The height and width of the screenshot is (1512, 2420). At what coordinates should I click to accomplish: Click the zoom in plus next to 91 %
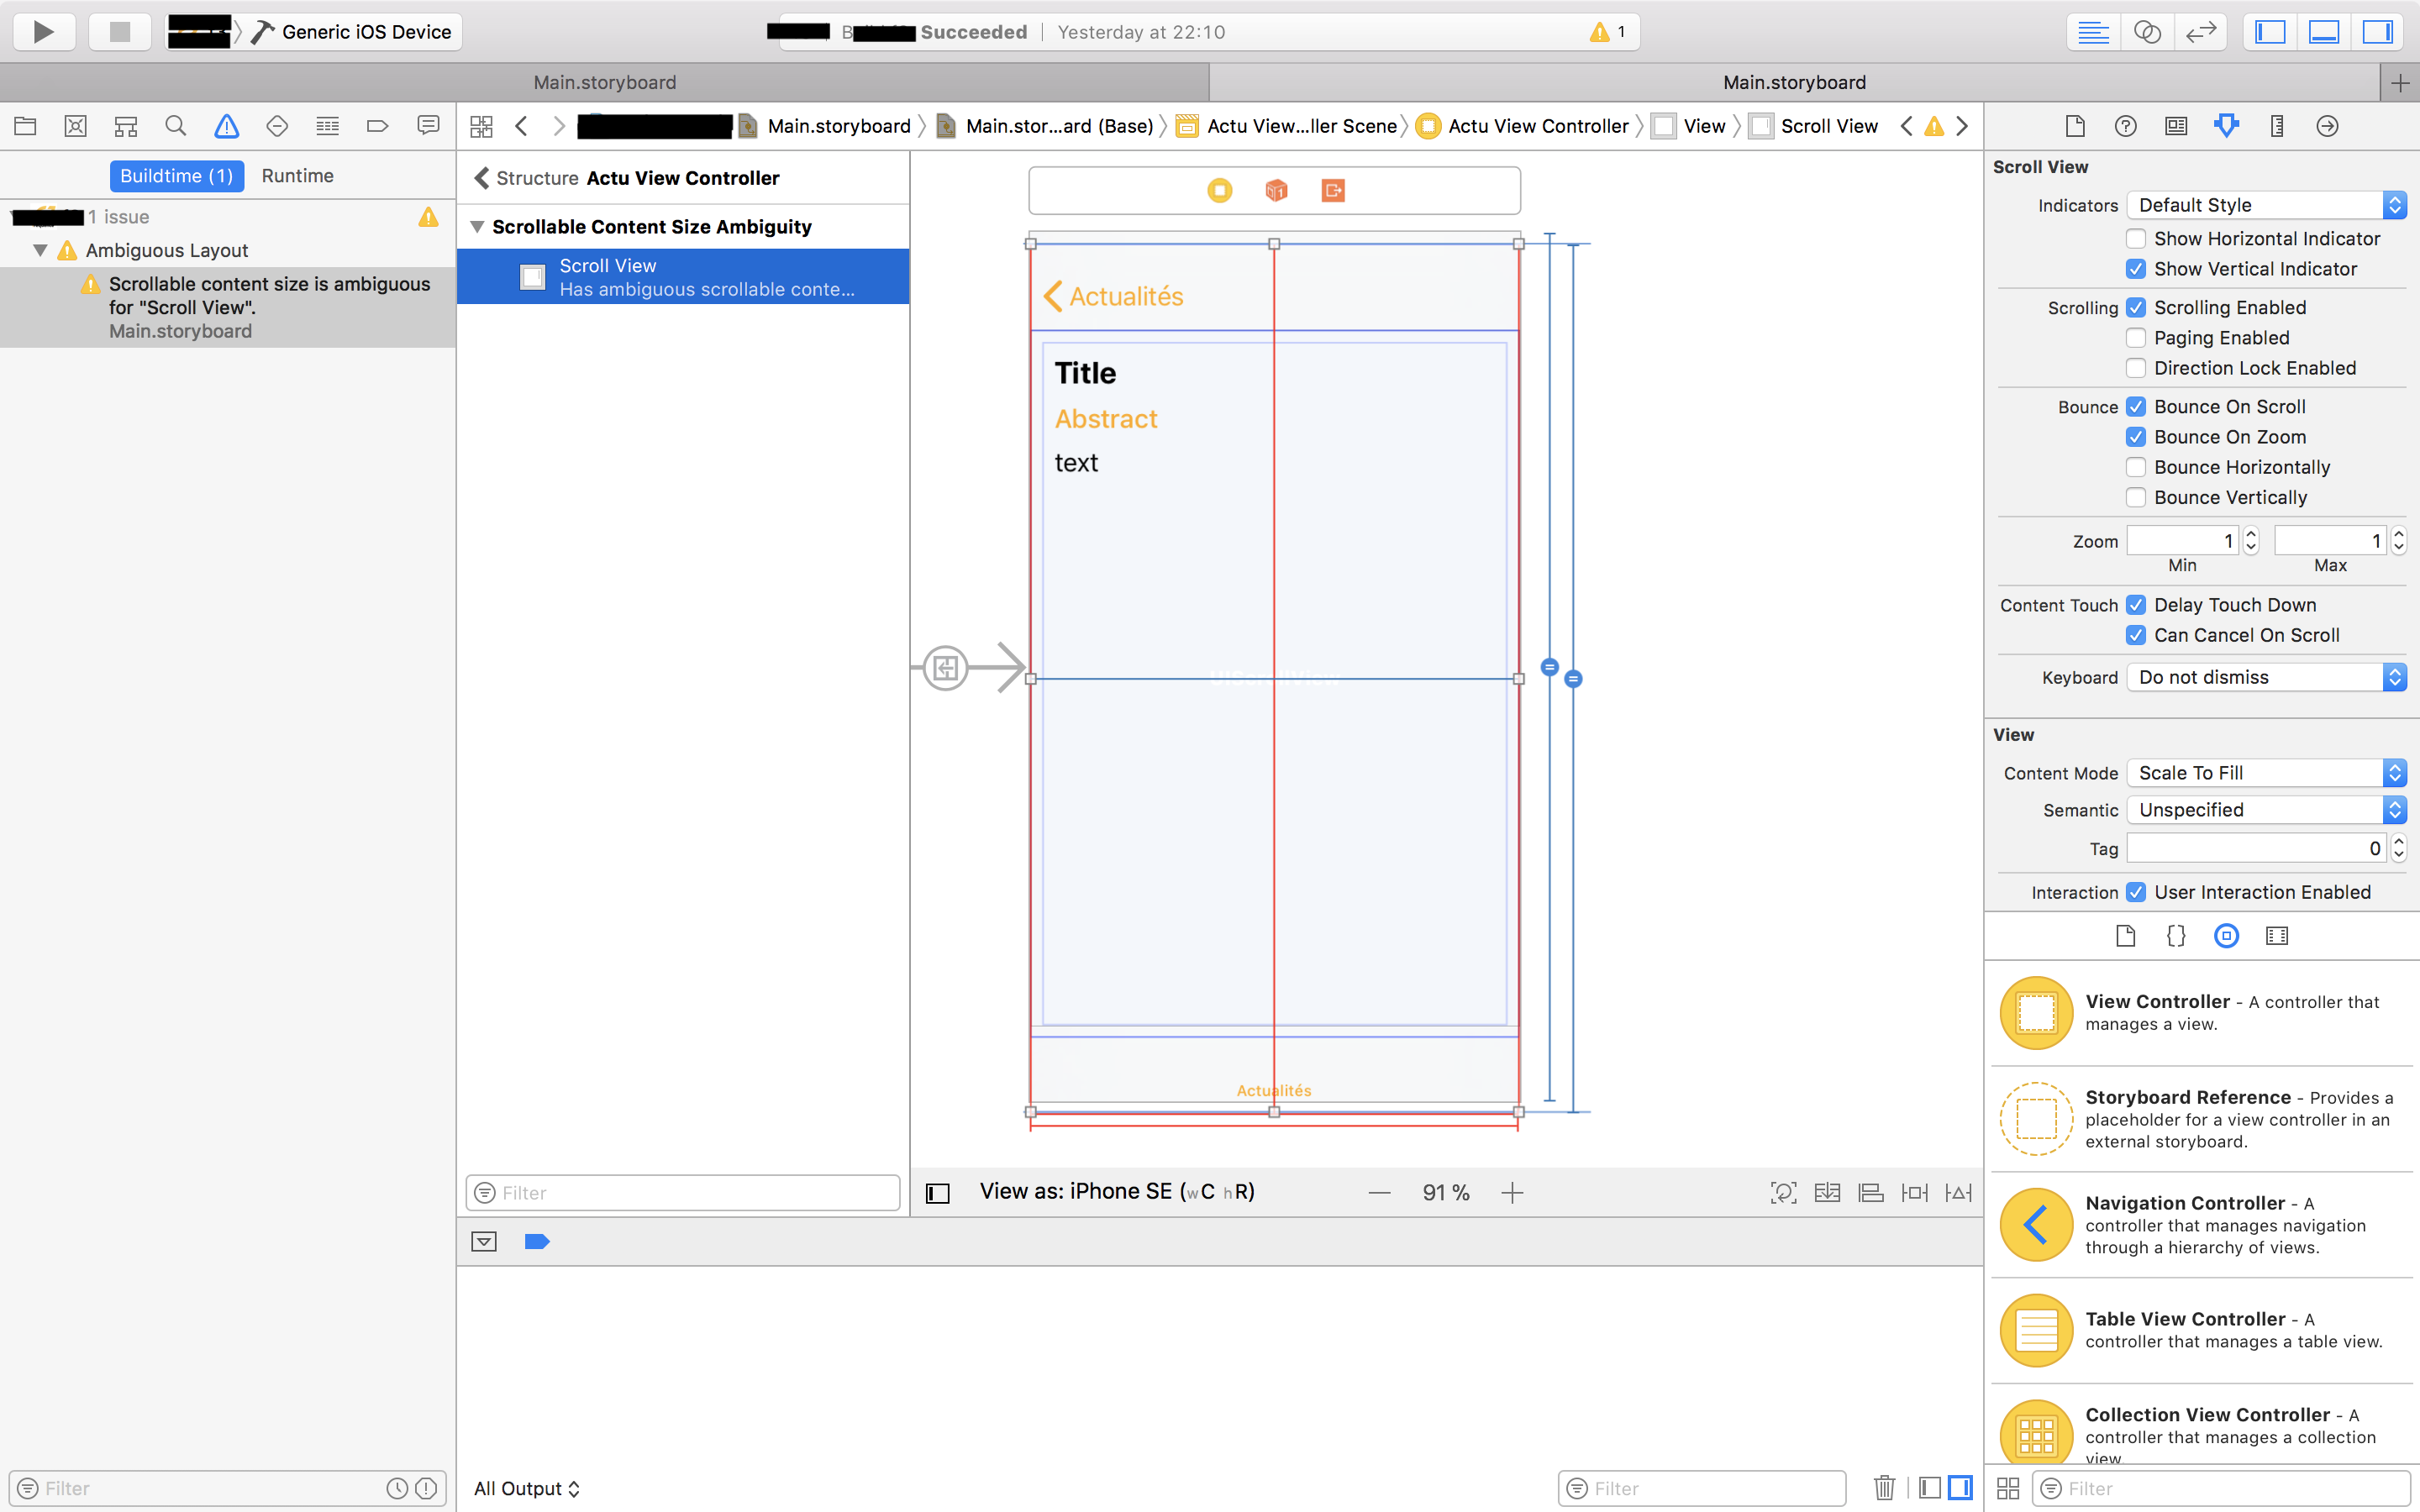[x=1512, y=1192]
